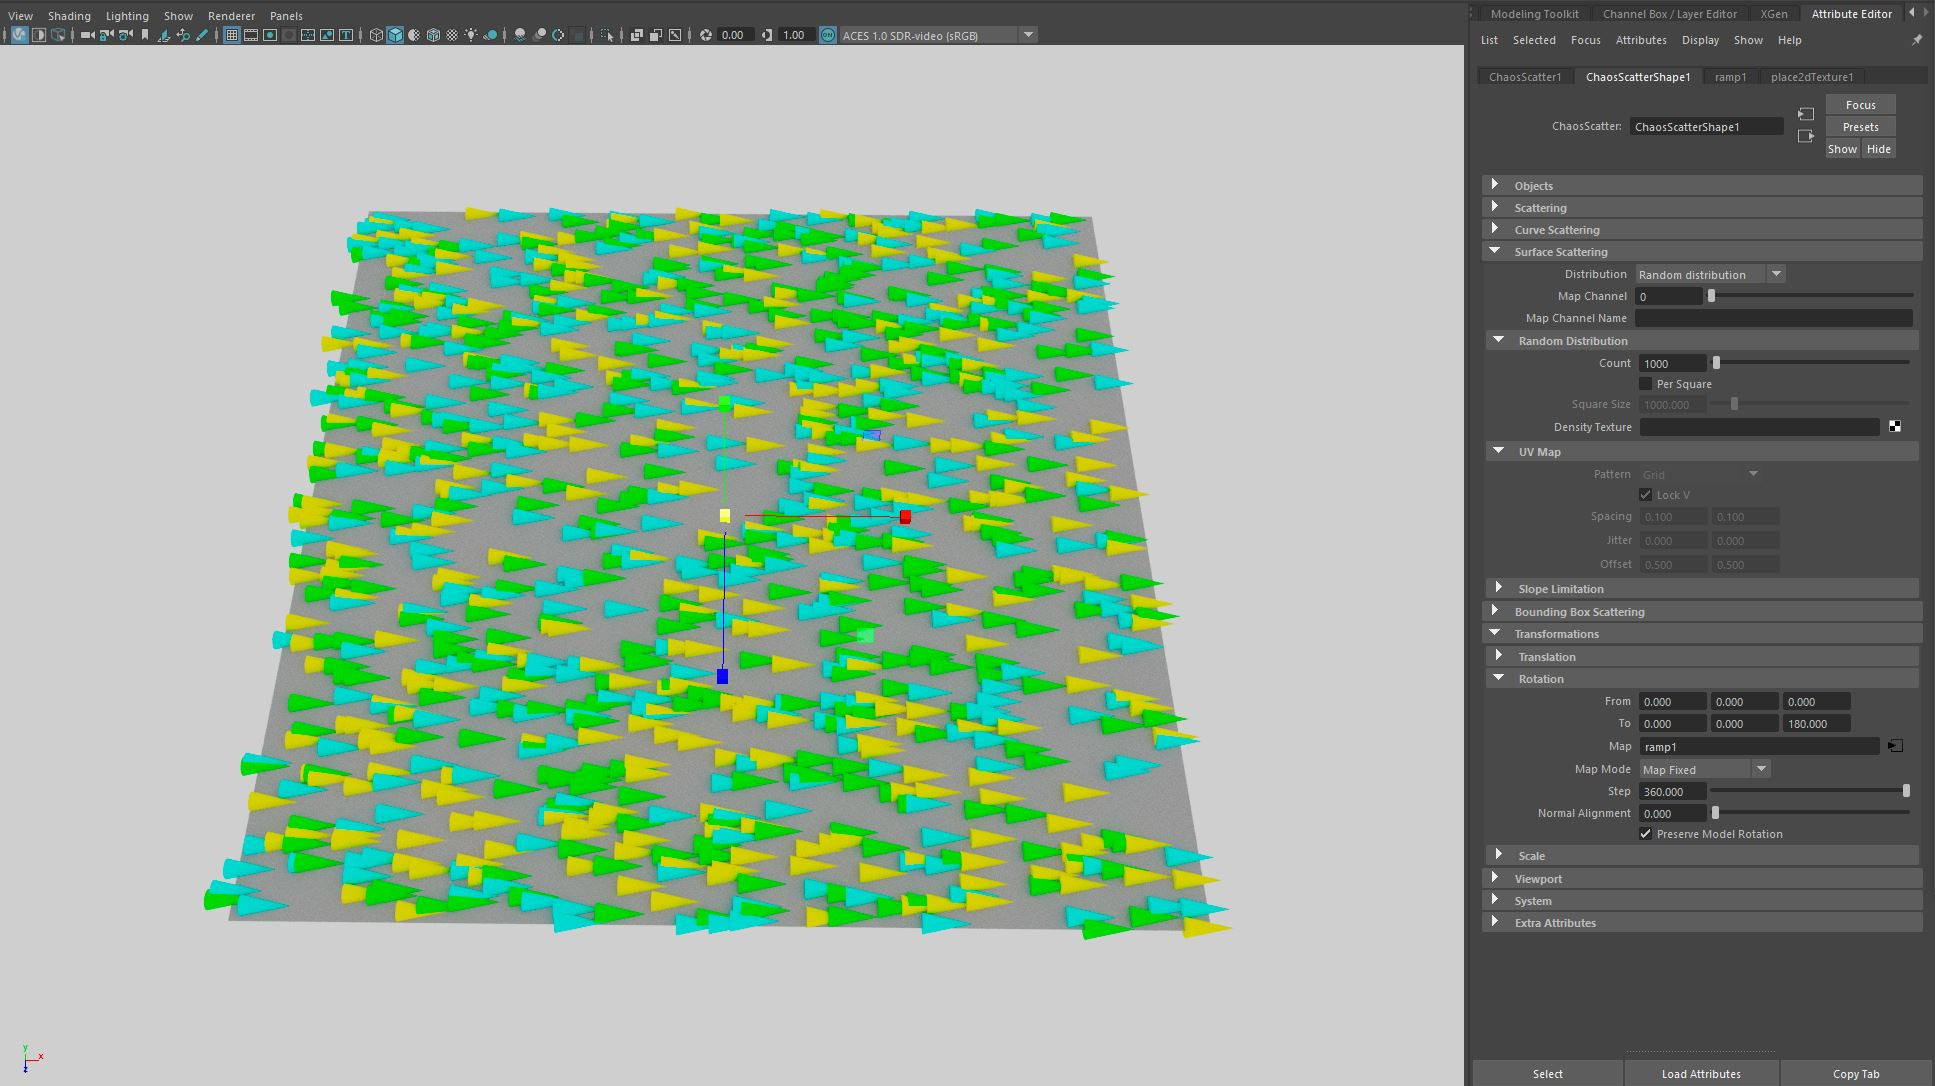Uncheck Preserve Model Rotation
Screen dimensions: 1935x1086
[1646, 834]
